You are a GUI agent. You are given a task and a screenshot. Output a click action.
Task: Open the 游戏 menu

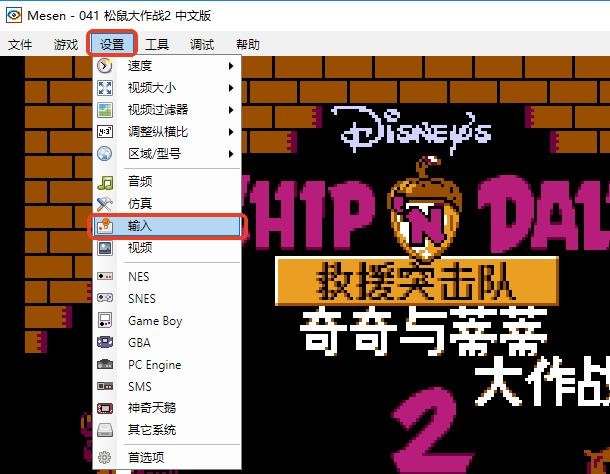click(66, 44)
